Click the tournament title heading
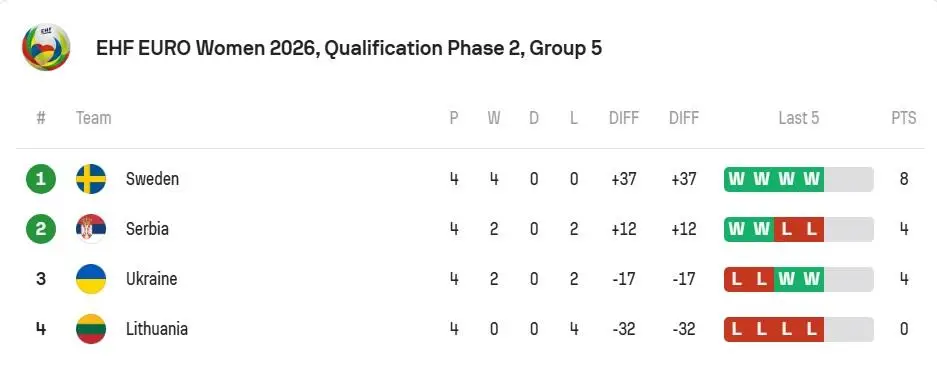The width and height of the screenshot is (937, 367). [349, 48]
